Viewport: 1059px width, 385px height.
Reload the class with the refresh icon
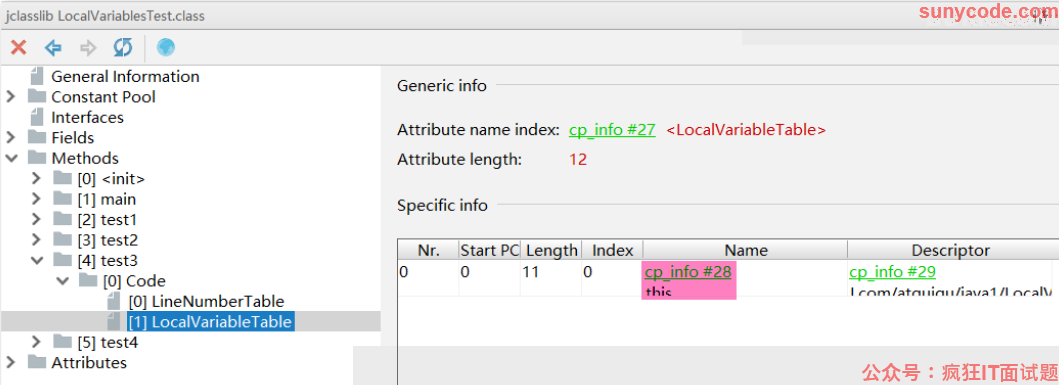(122, 47)
